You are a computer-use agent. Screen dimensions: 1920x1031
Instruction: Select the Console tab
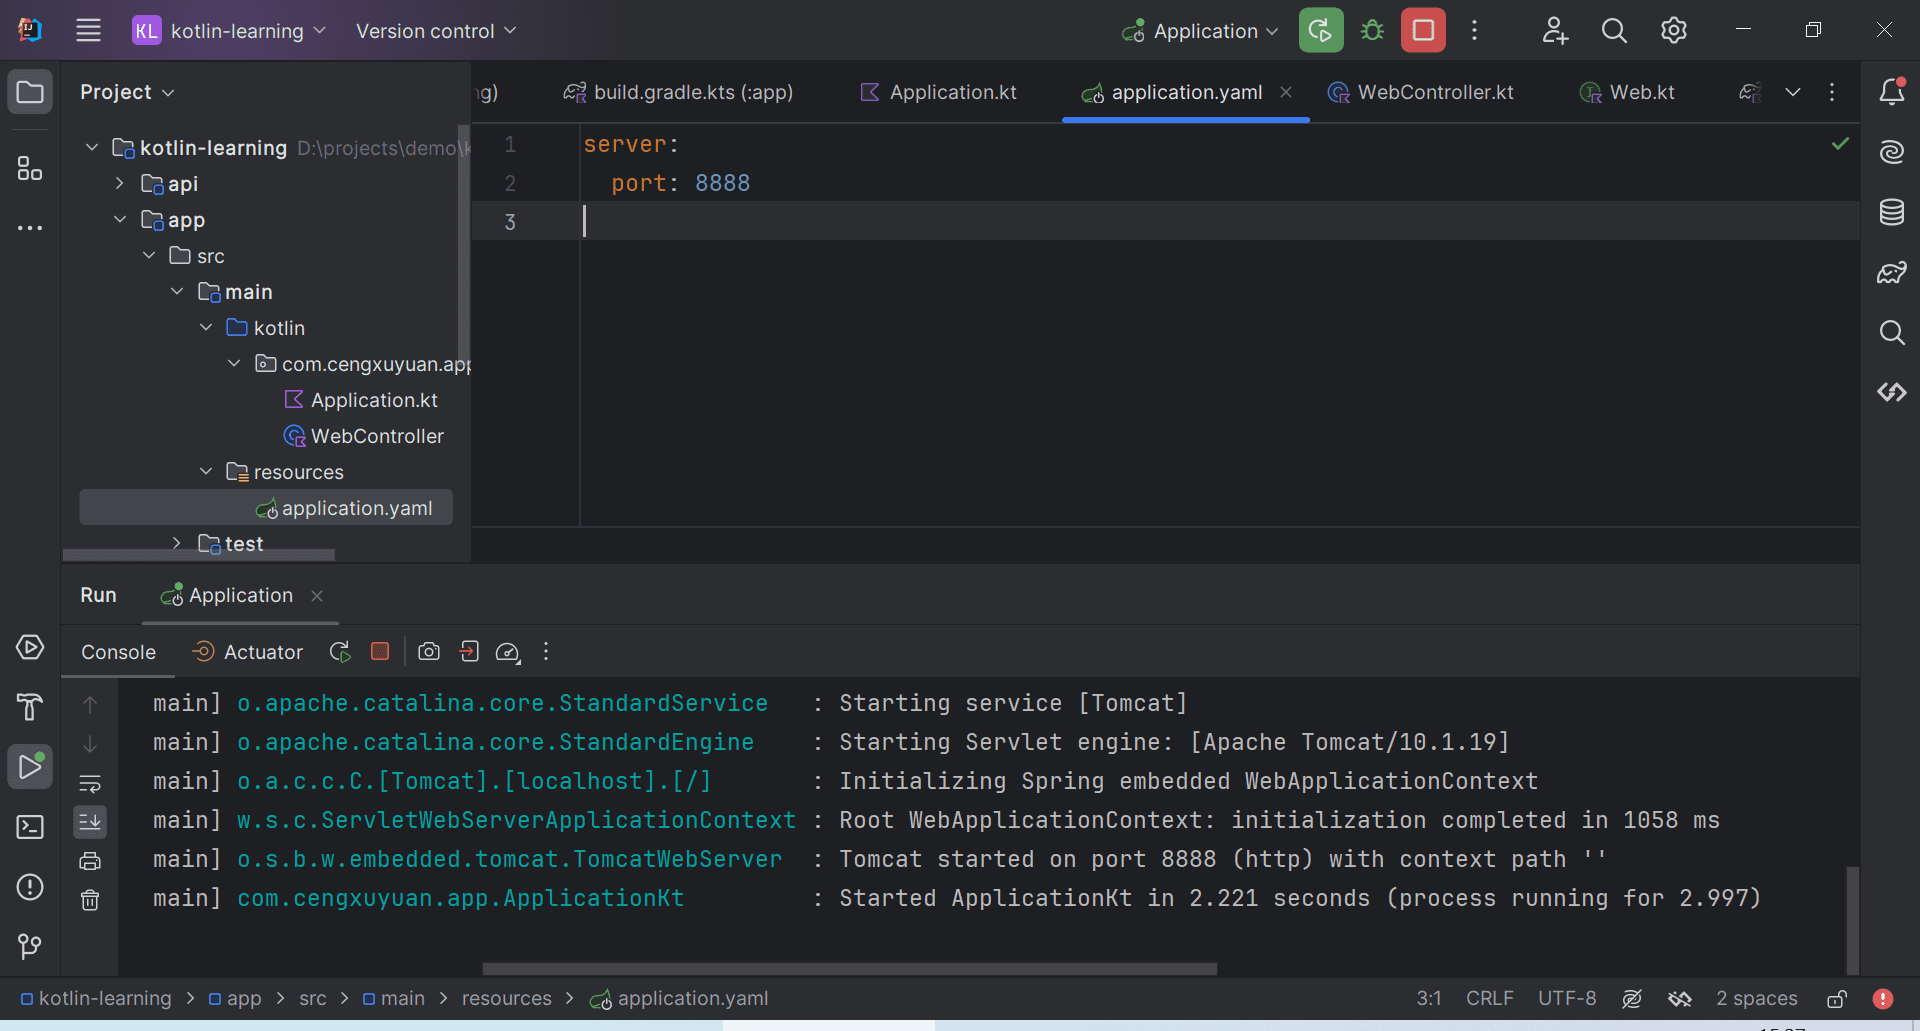pos(118,652)
